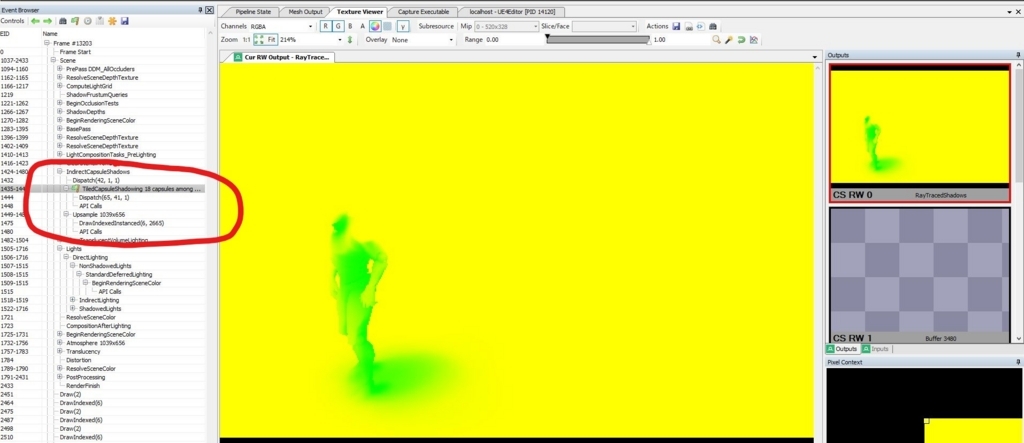Open the texture tab list dropdown arrow
Viewport: 1024px width, 443px height.
(x=815, y=57)
